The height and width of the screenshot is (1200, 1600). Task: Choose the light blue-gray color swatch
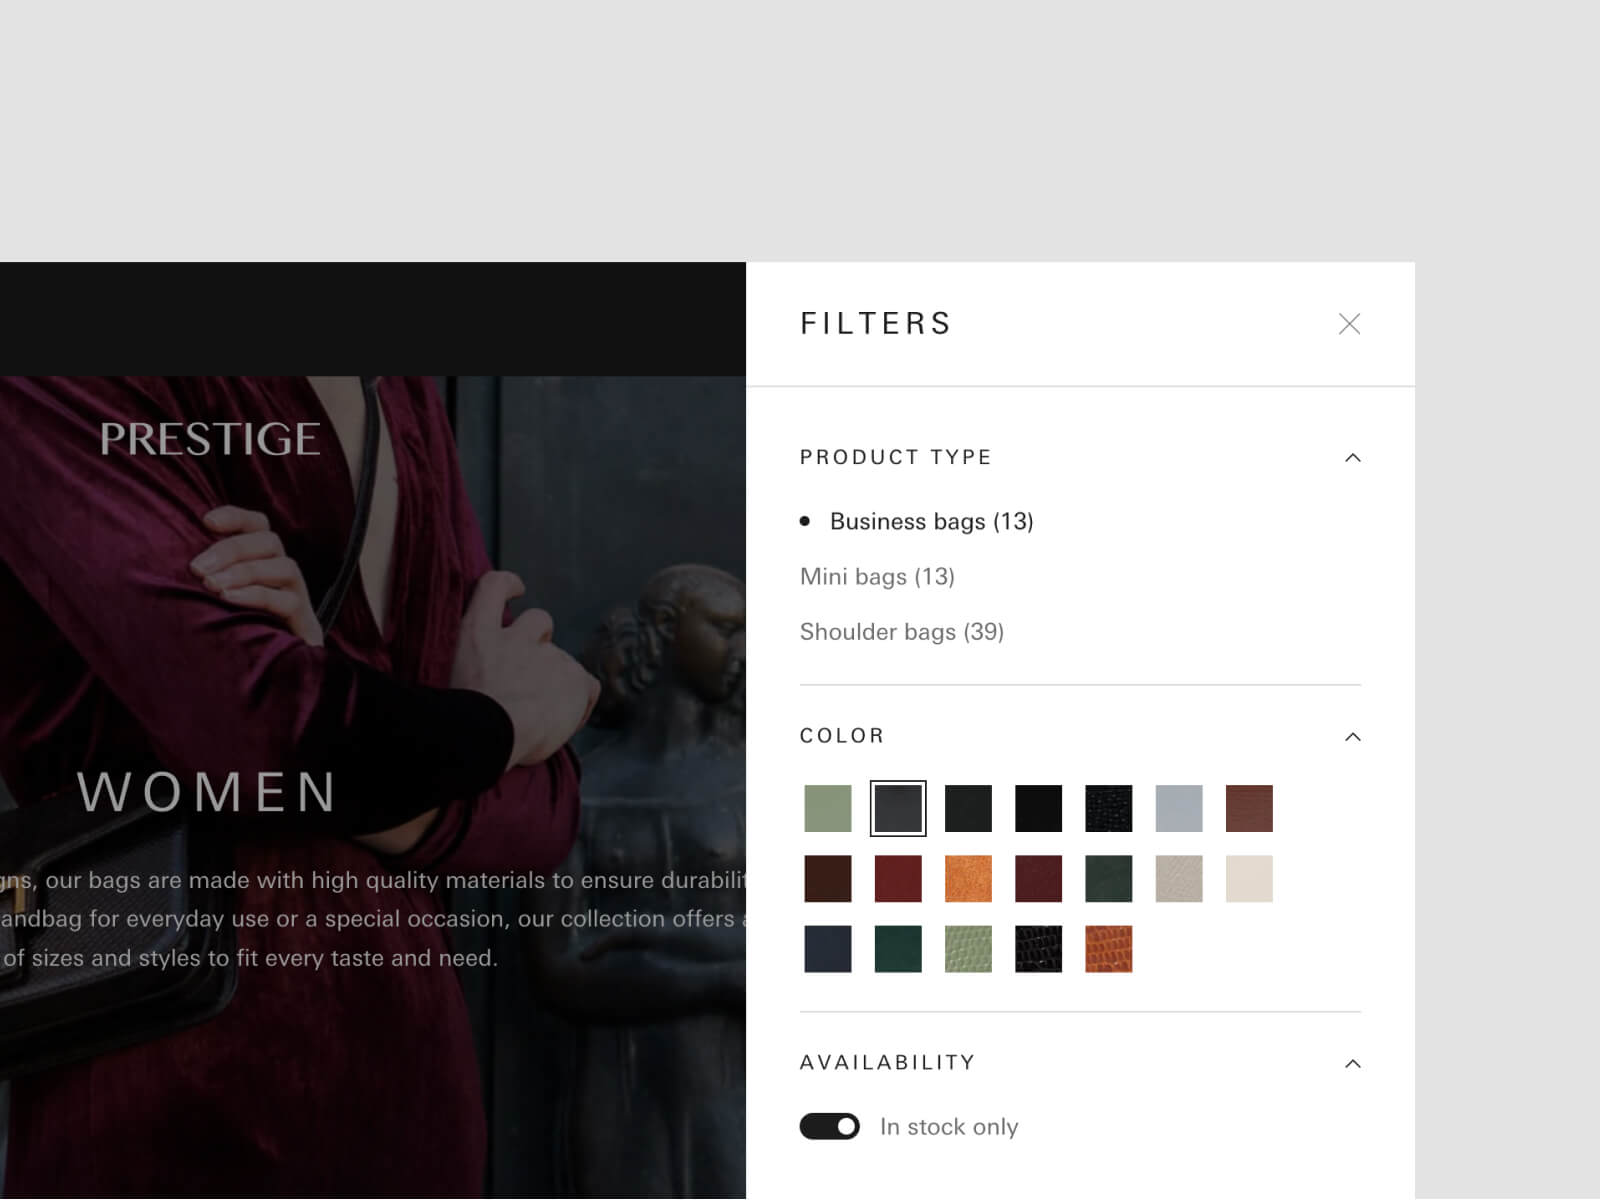click(1179, 809)
